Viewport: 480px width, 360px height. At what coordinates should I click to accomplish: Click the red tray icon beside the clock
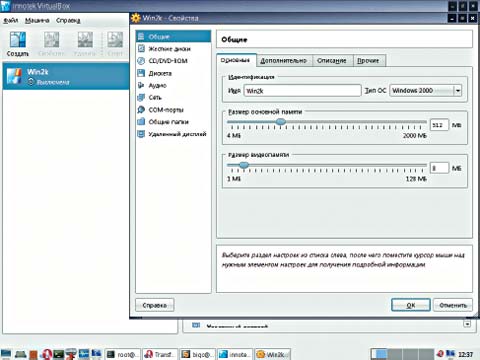pyautogui.click(x=440, y=353)
